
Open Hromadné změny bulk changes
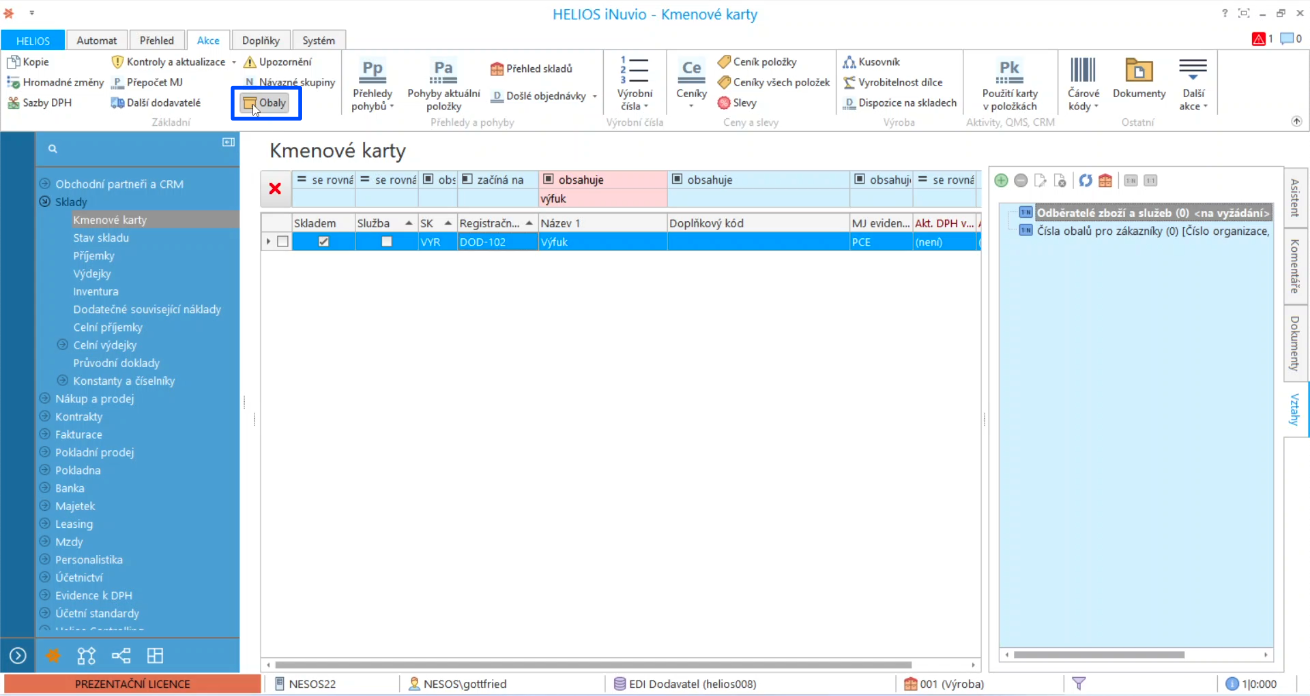tap(55, 82)
